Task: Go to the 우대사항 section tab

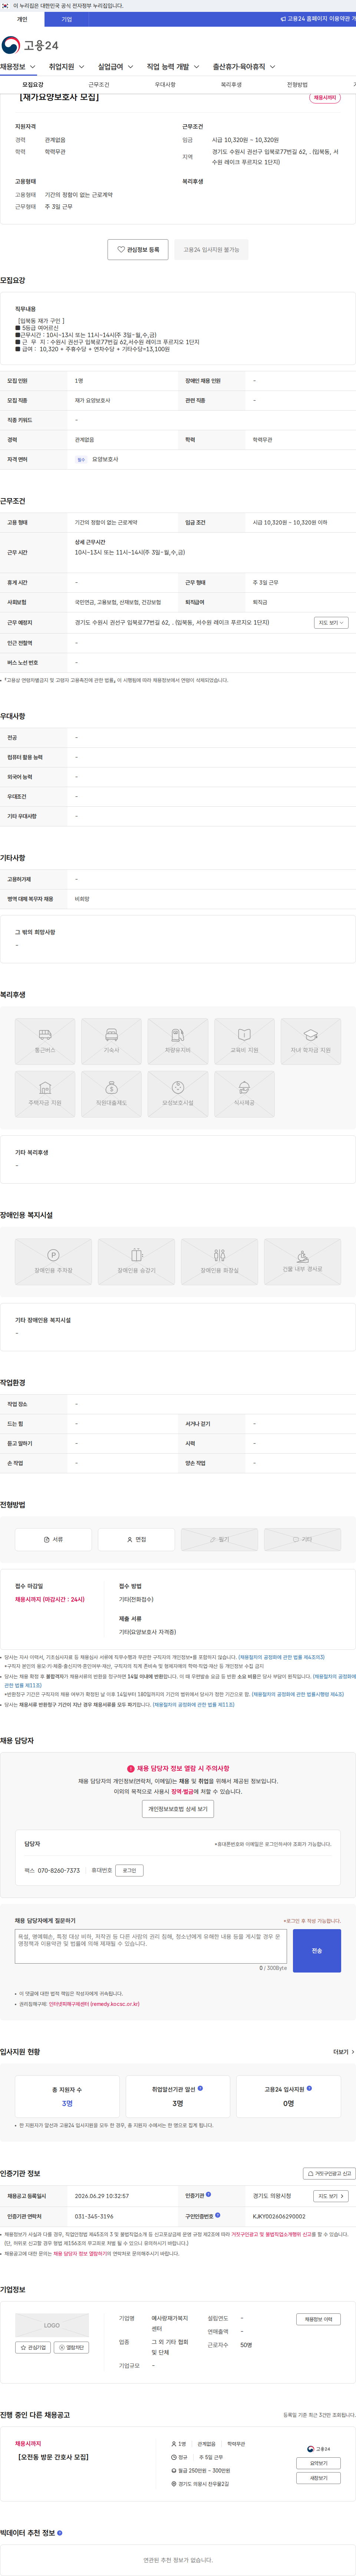Action: click(165, 85)
